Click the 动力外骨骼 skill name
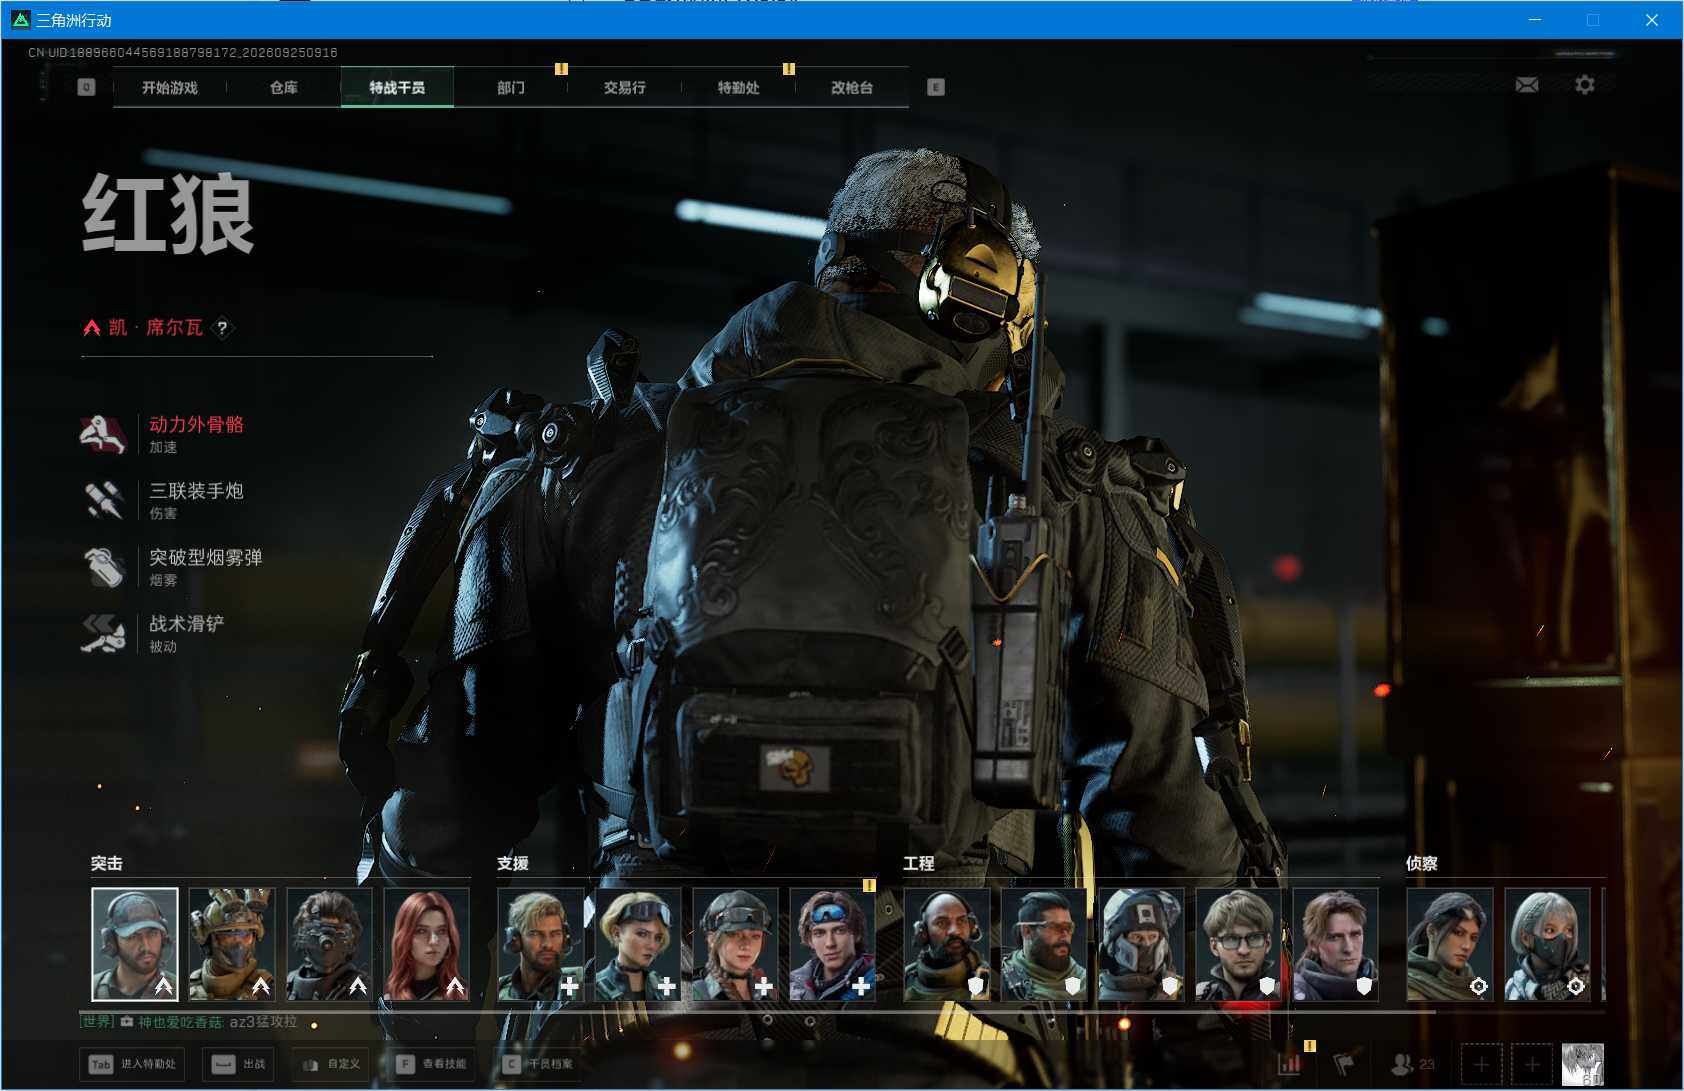Viewport: 1684px width, 1091px height. (197, 424)
